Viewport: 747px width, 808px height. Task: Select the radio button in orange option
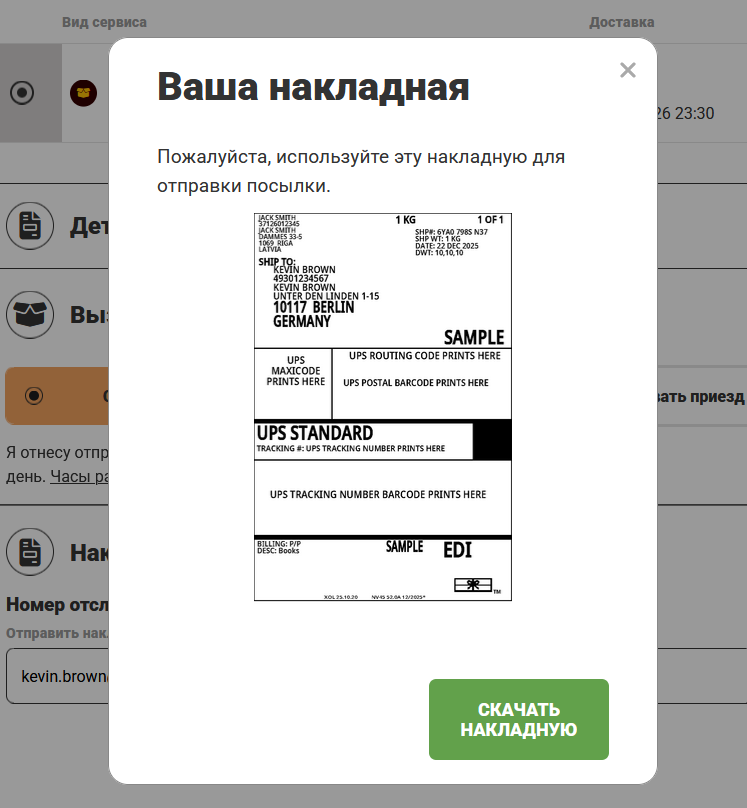point(35,396)
